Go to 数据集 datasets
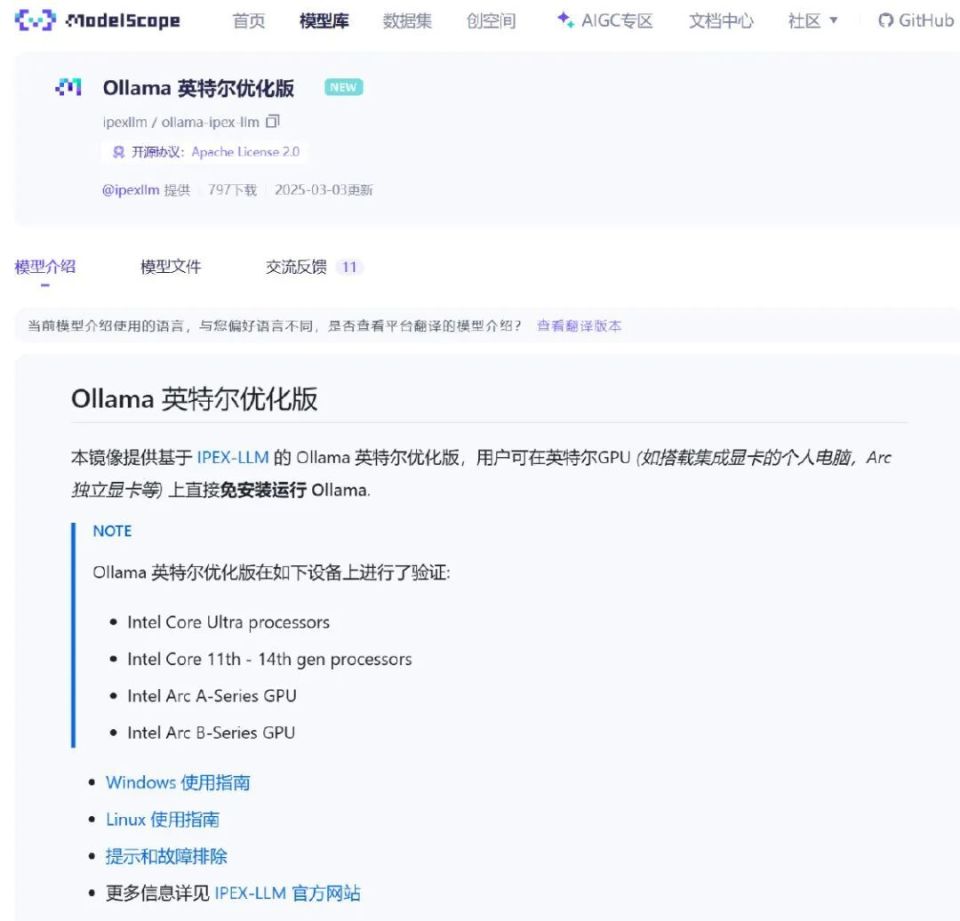This screenshot has width=960, height=921. pos(407,21)
